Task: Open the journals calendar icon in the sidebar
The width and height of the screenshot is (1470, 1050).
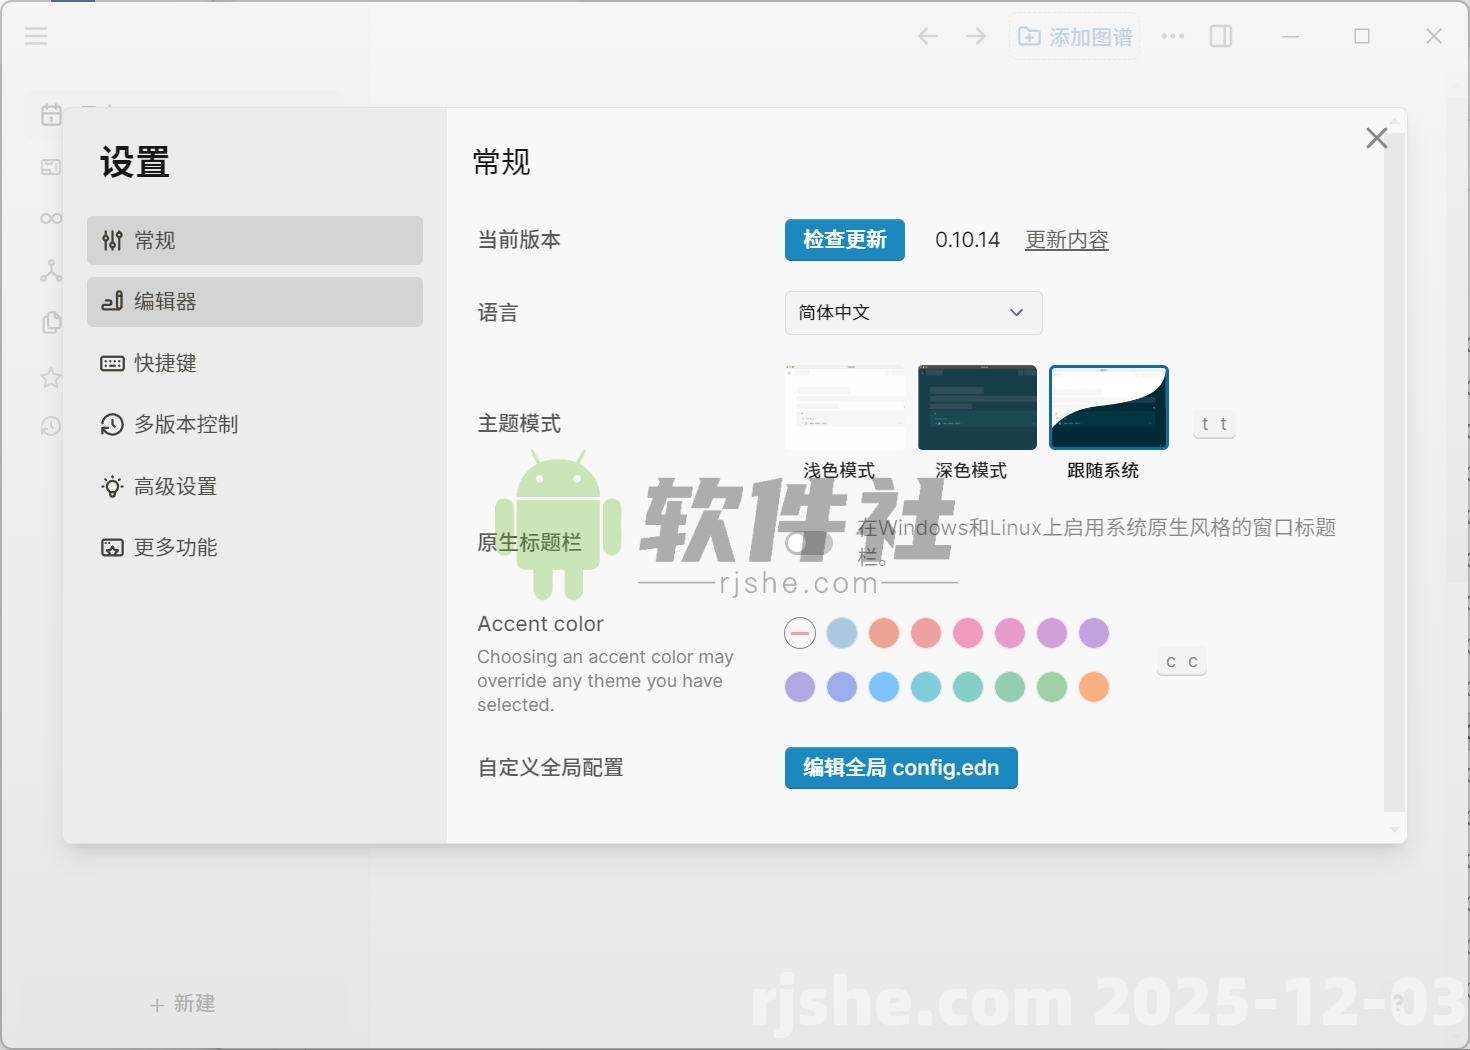Action: coord(50,114)
